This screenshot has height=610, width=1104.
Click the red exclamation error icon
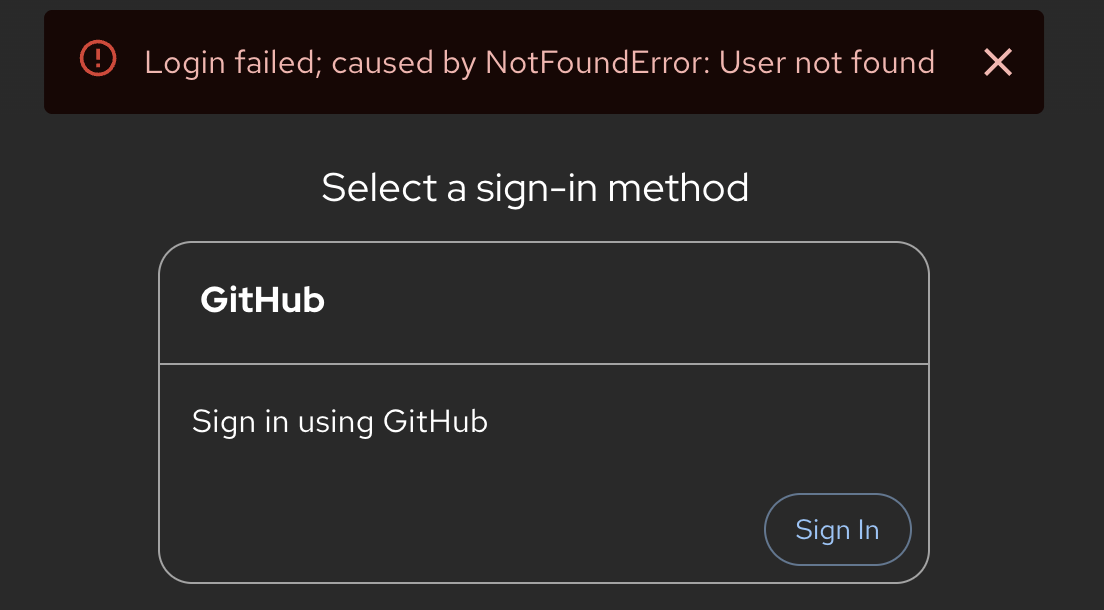(x=98, y=58)
